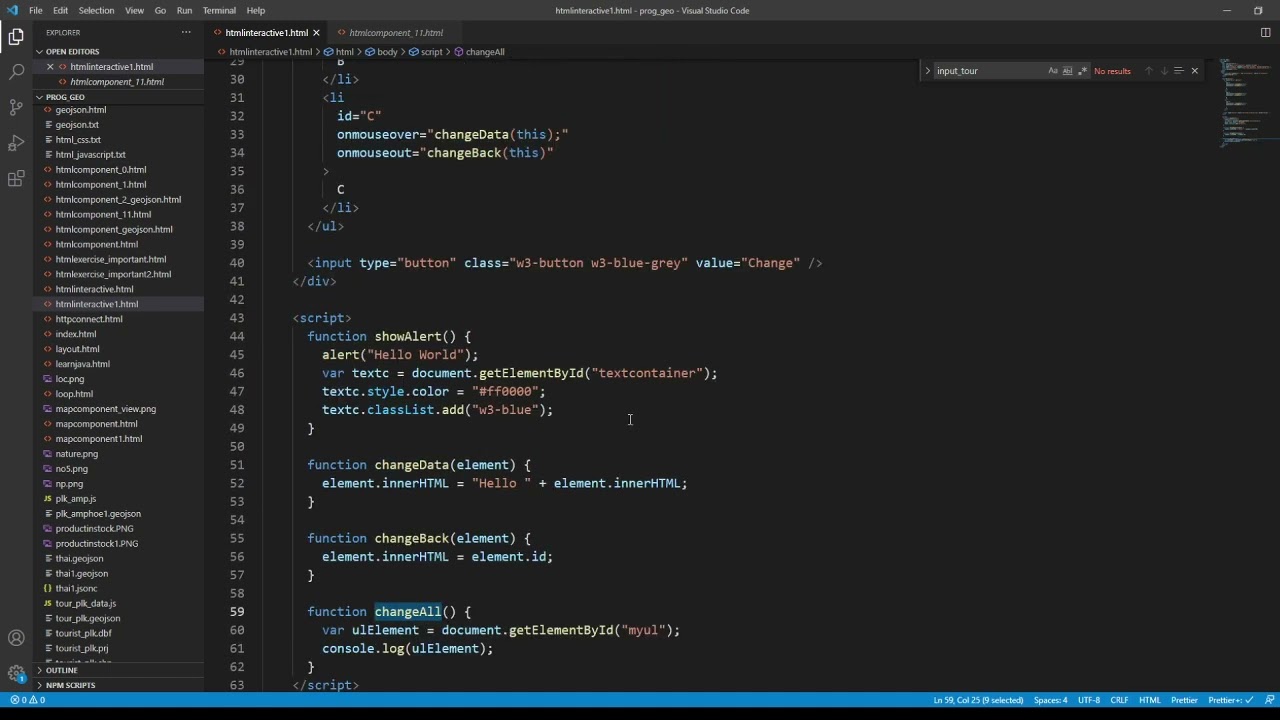The image size is (1280, 720).
Task: Open the Explorer view in activity bar
Action: coord(16,38)
